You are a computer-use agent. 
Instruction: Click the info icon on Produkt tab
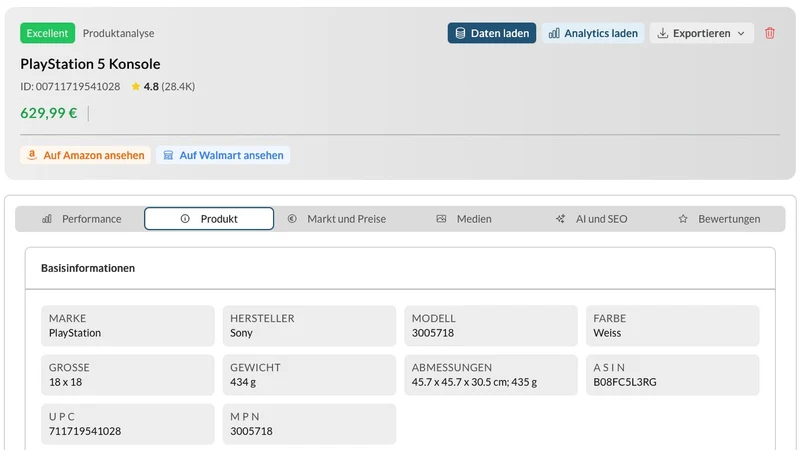click(x=185, y=219)
